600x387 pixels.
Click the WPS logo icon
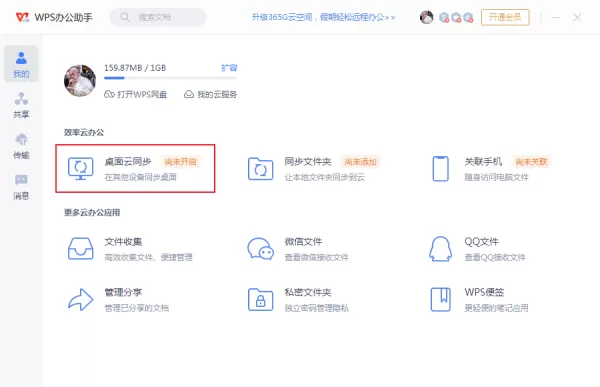(x=22, y=17)
